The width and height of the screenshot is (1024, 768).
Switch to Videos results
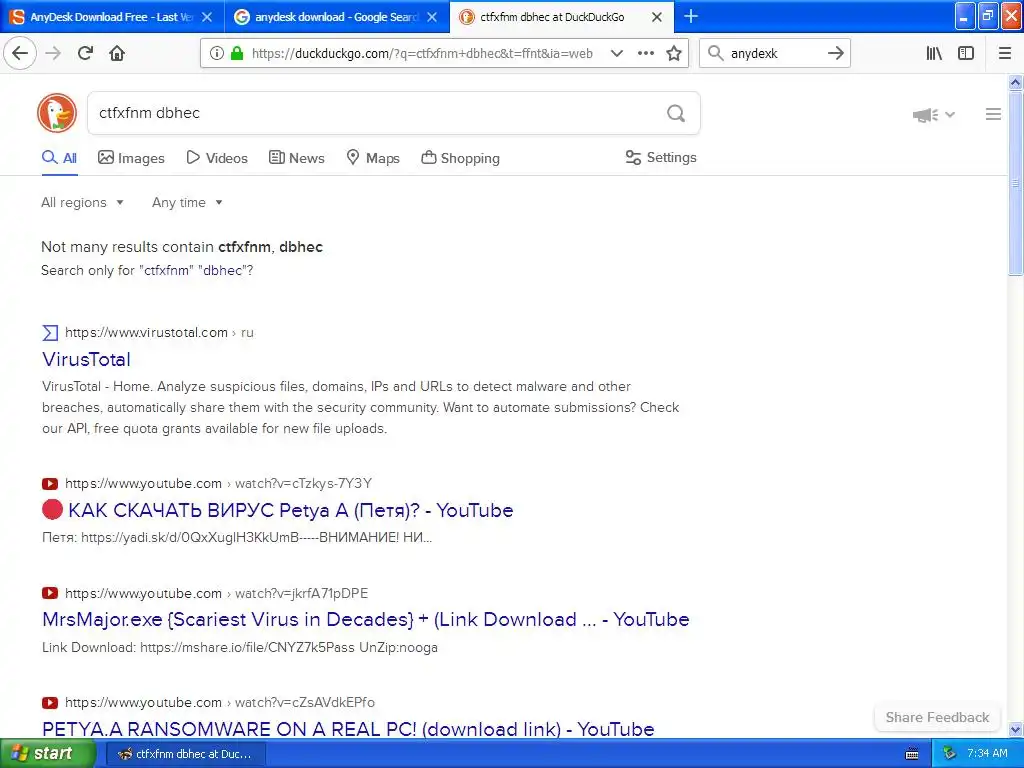click(x=217, y=158)
